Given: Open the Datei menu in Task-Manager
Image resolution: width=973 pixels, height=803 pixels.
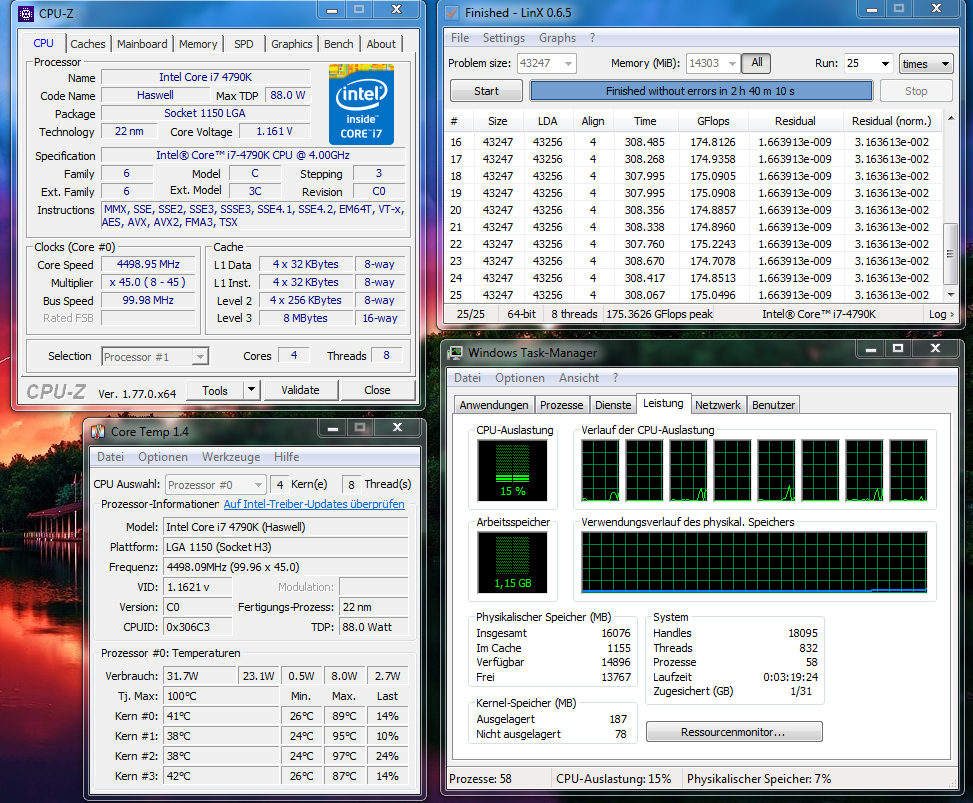Looking at the screenshot, I should (467, 378).
